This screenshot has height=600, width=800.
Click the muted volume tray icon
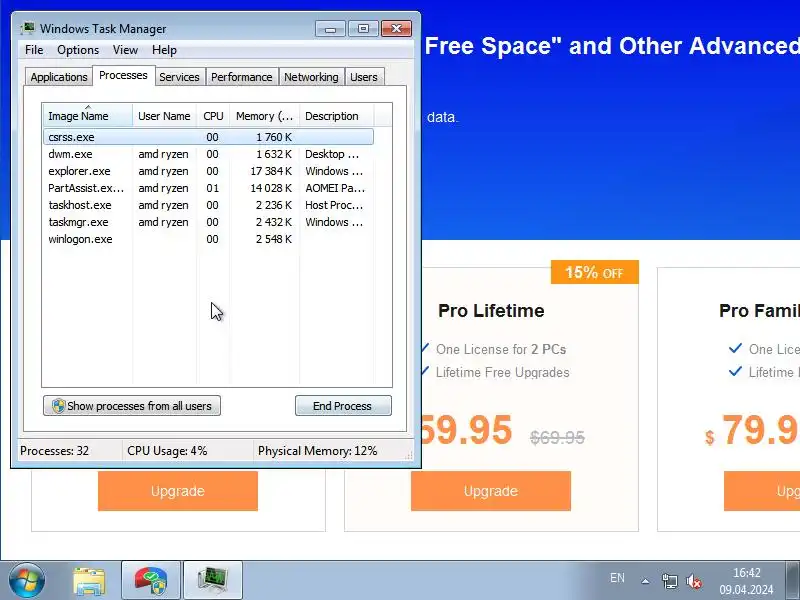tap(694, 581)
